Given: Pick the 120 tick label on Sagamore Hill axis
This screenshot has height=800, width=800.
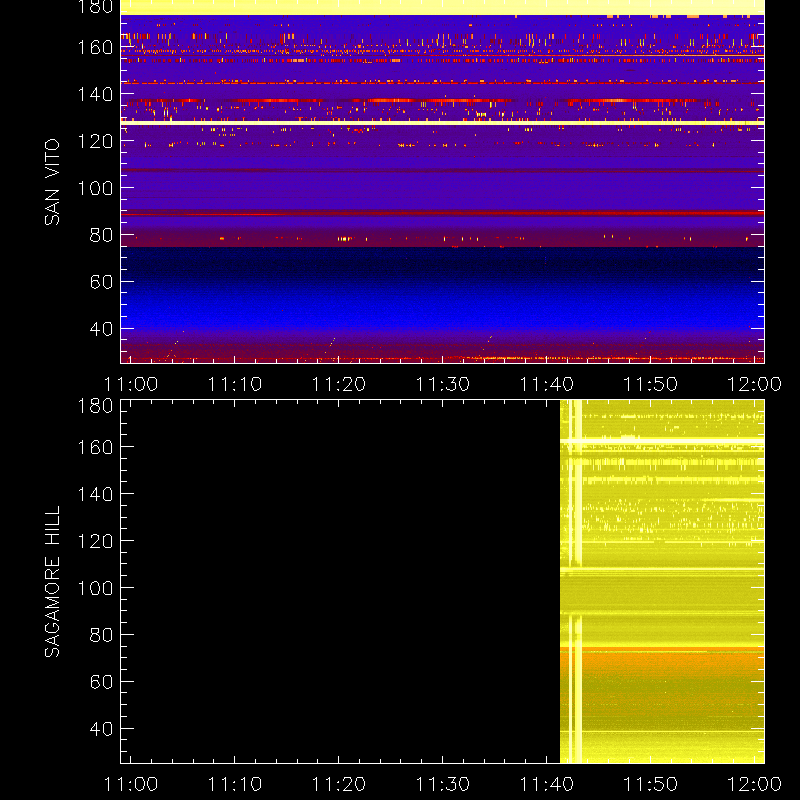Looking at the screenshot, I should pyautogui.click(x=95, y=541).
